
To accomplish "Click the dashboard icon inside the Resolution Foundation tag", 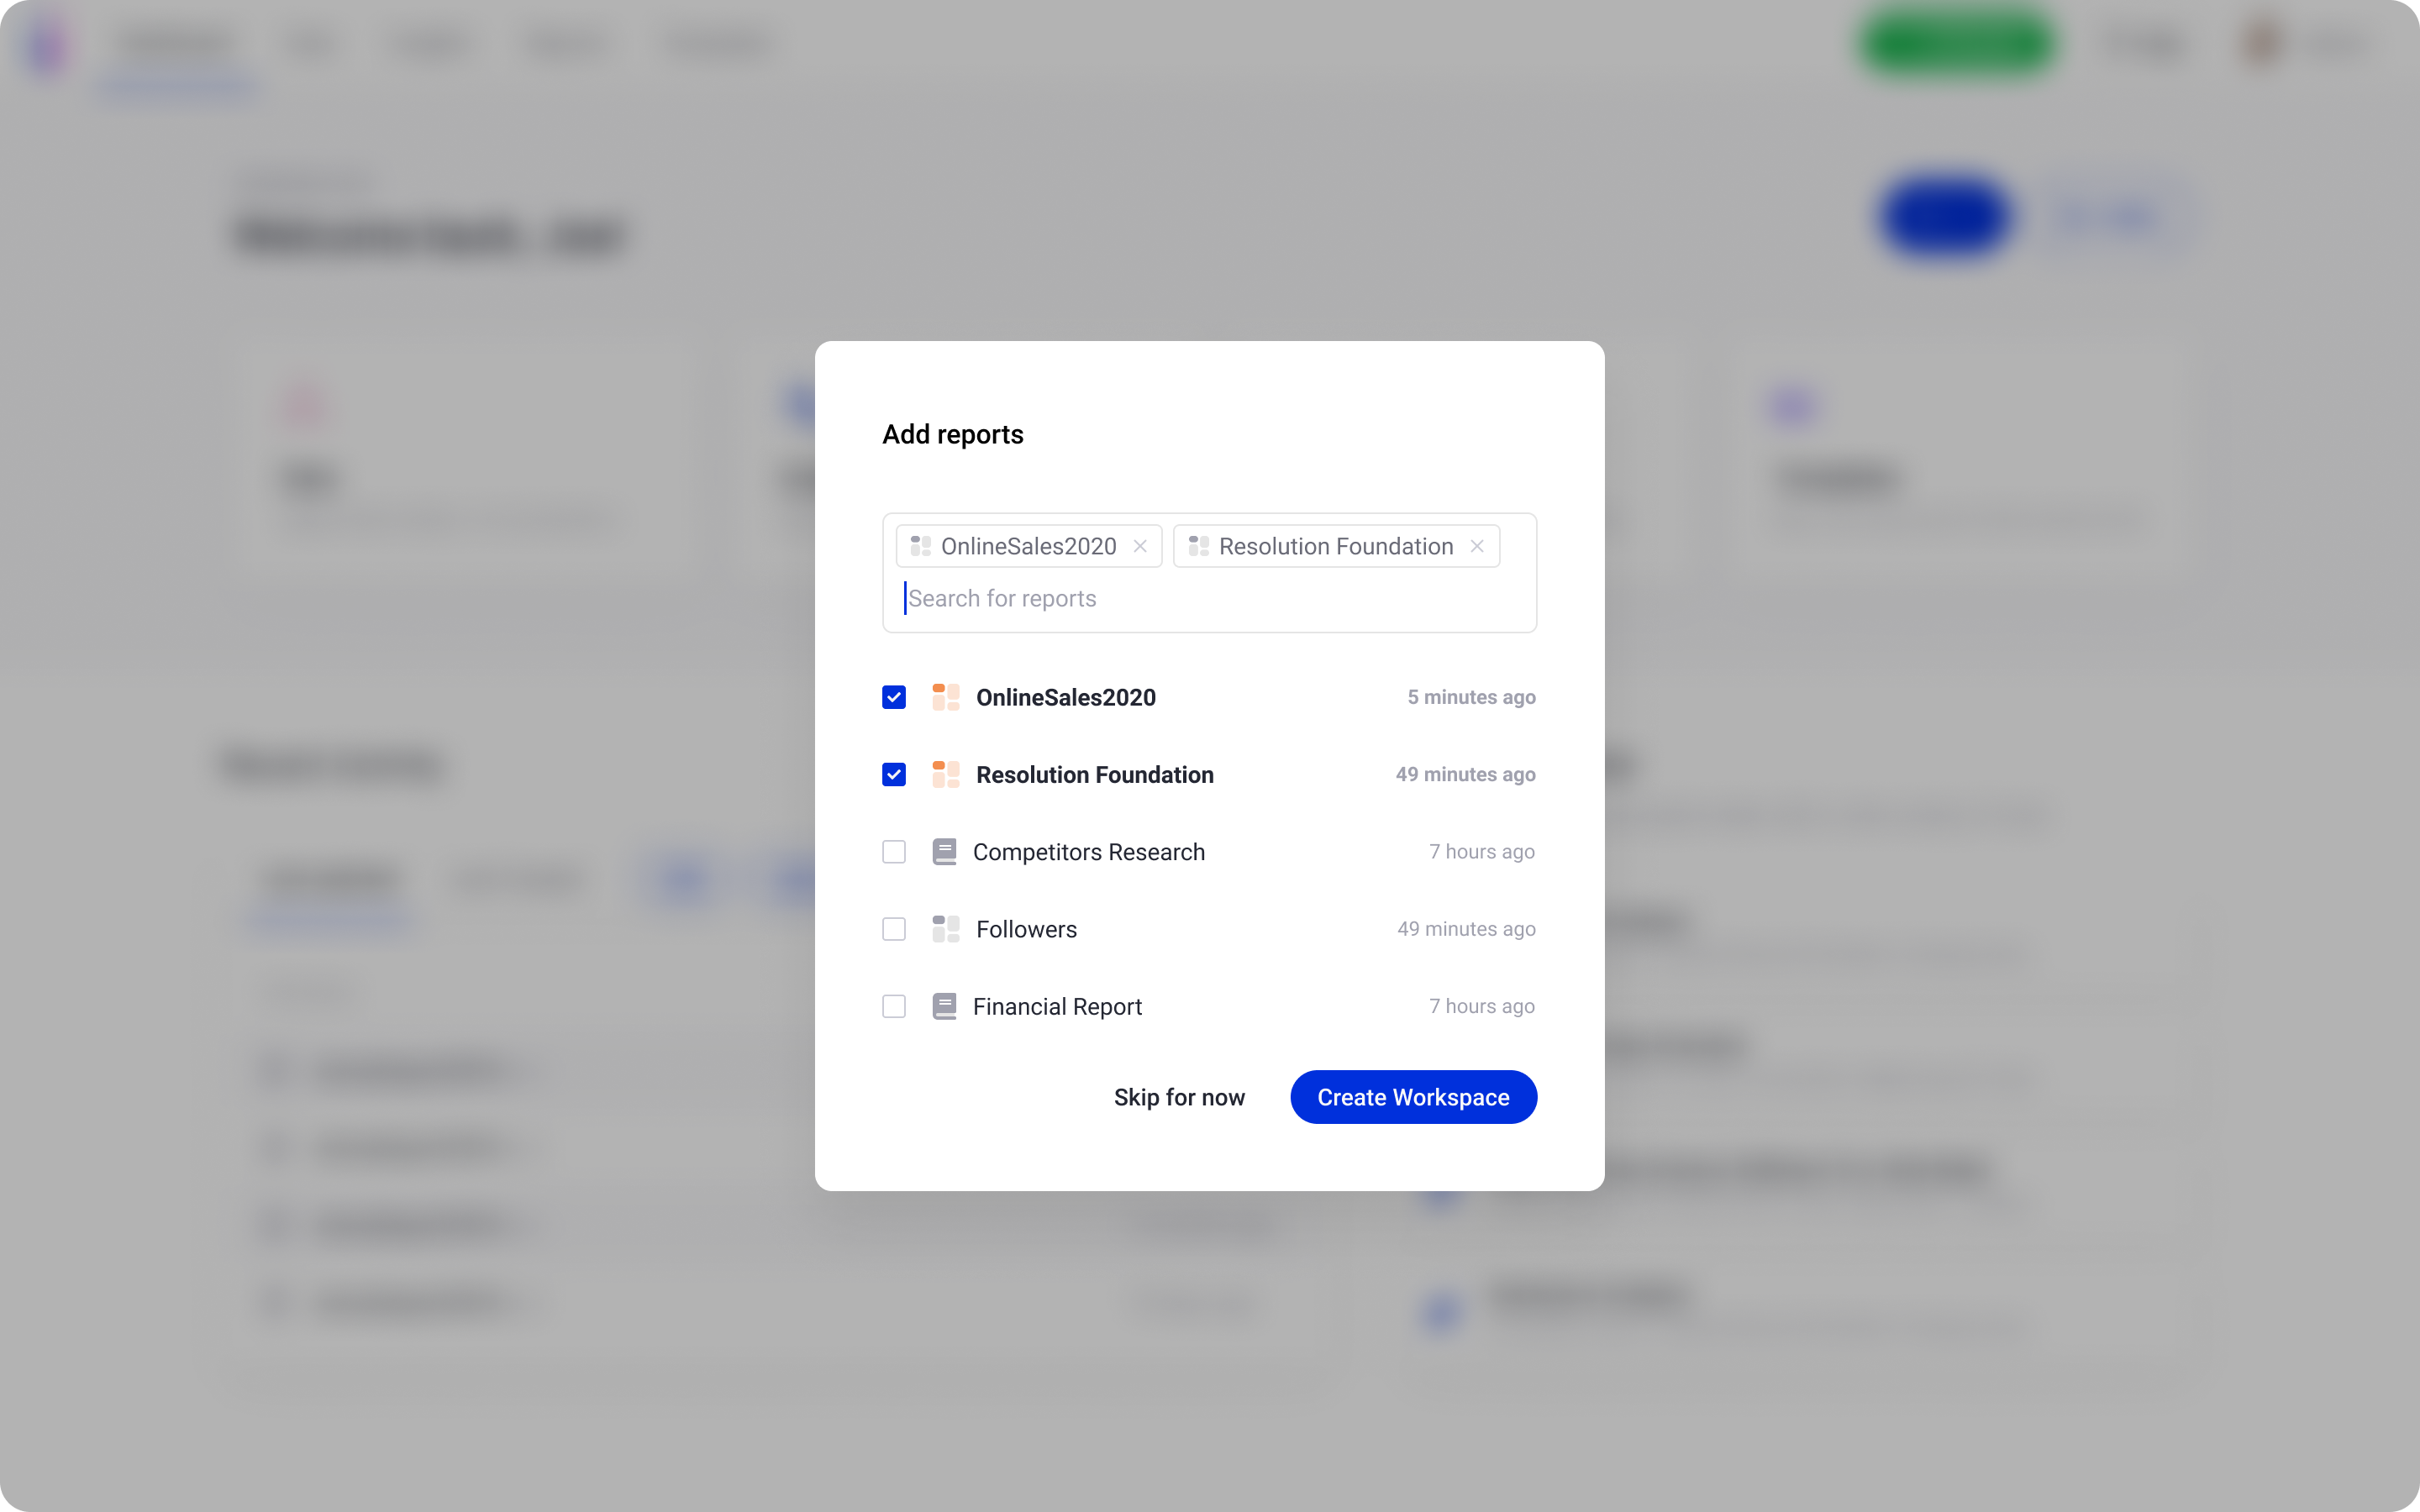I will 1198,546.
